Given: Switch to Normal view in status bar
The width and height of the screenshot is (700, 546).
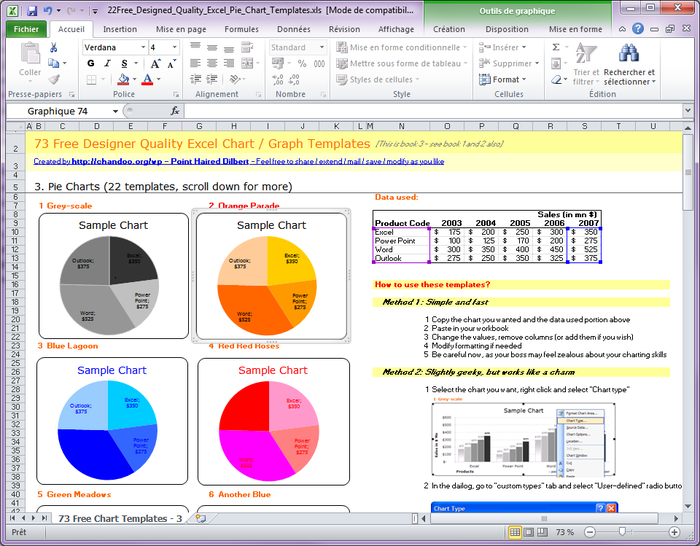Looking at the screenshot, I should click(515, 532).
